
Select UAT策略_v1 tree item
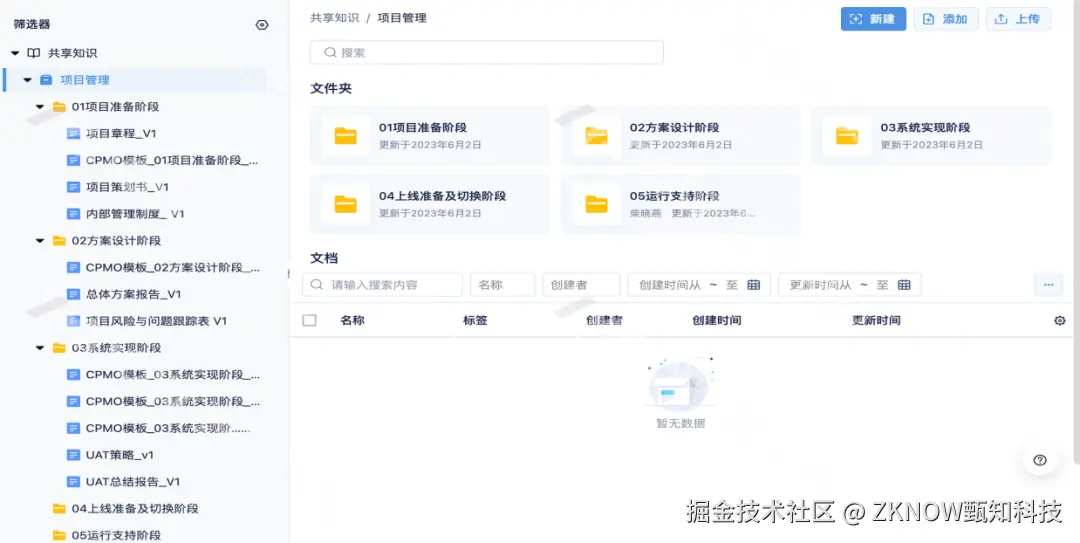(x=120, y=455)
